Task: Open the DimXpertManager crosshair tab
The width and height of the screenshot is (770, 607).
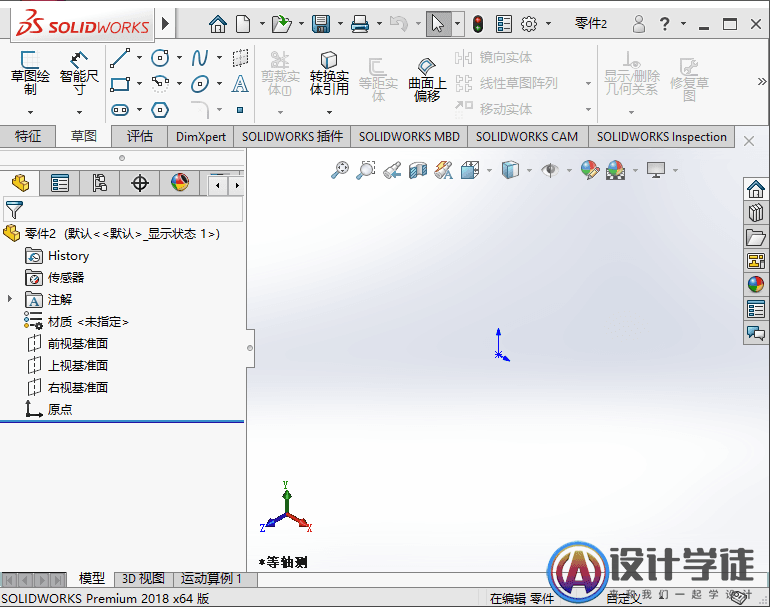Action: (x=140, y=183)
